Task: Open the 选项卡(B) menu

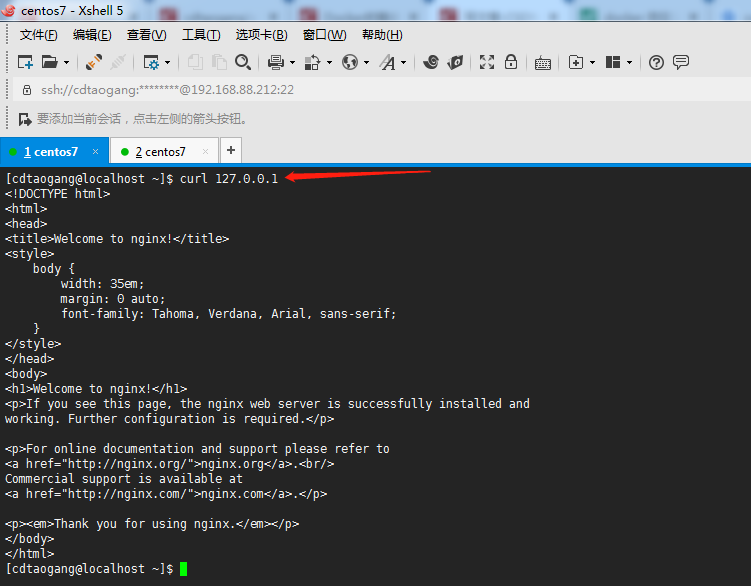Action: tap(262, 35)
